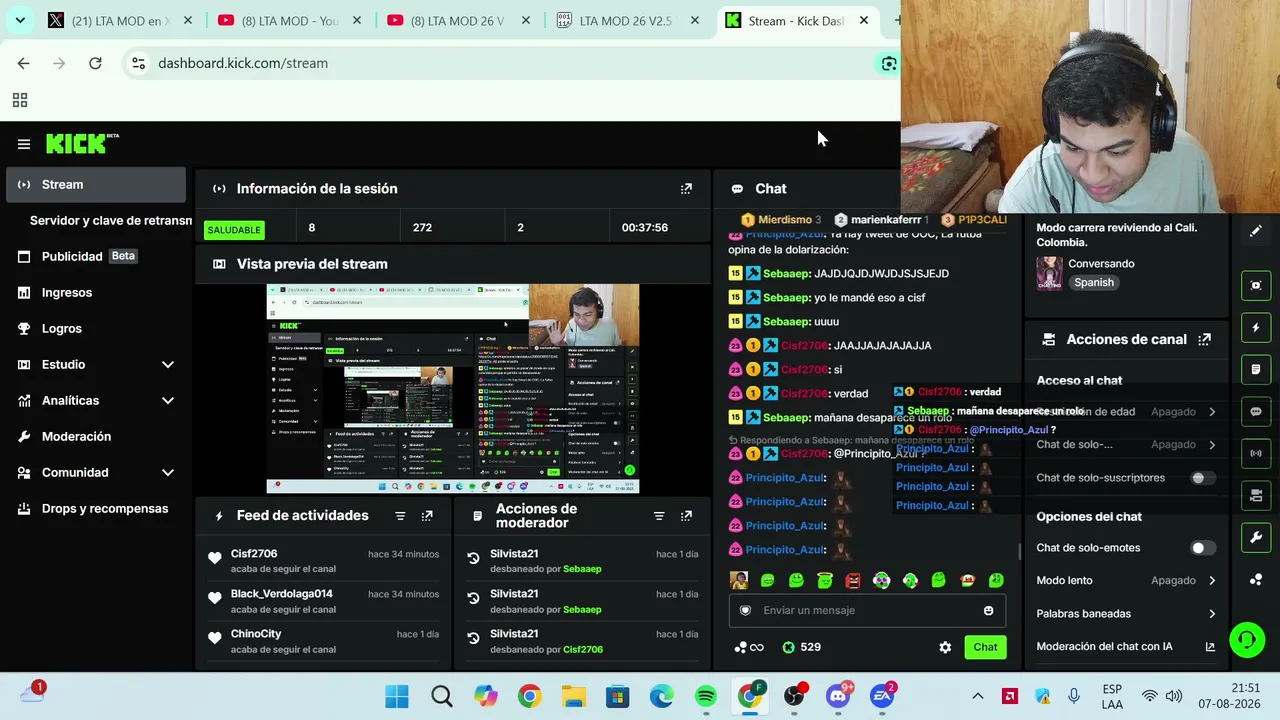Pop out the Acciones de canal panel

coord(1204,339)
